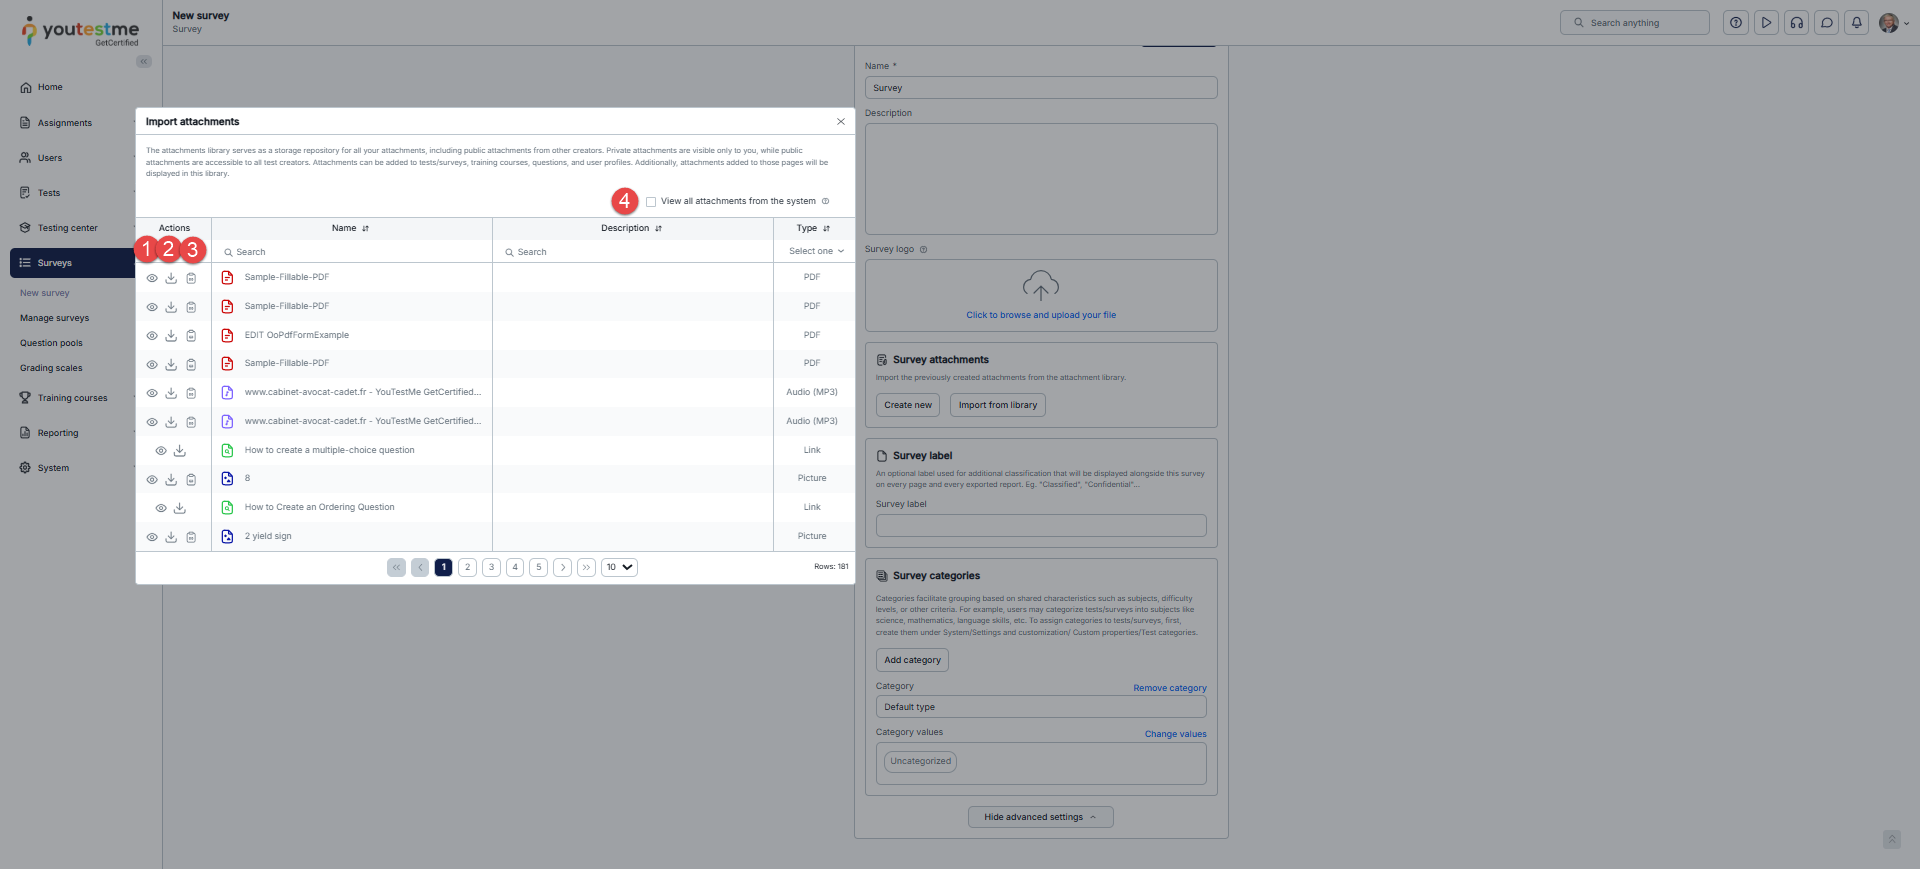The image size is (1920, 869).
Task: Click the Remove category link
Action: point(1169,688)
